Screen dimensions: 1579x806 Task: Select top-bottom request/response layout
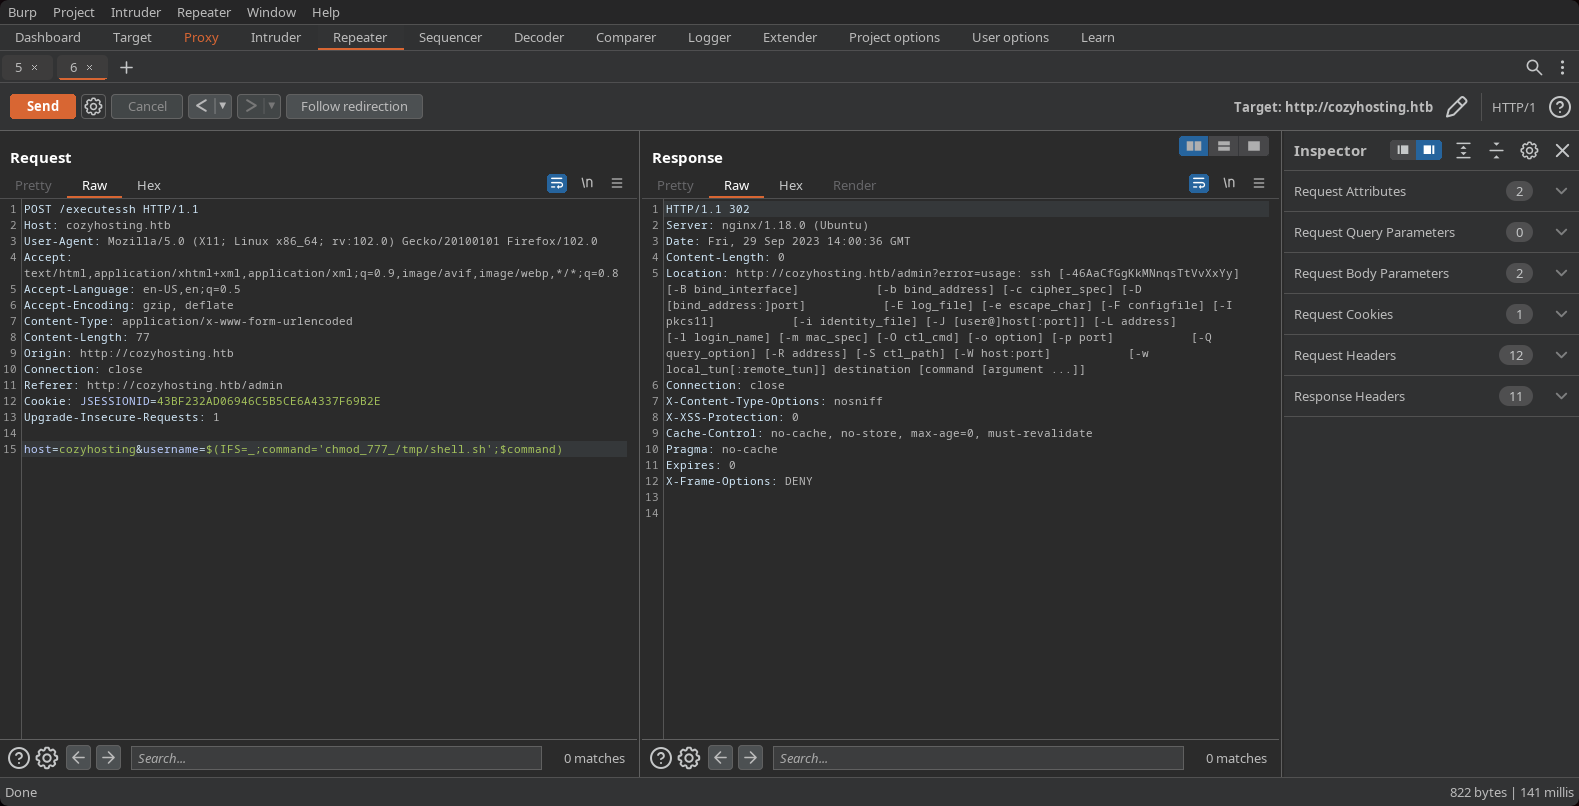(1224, 146)
